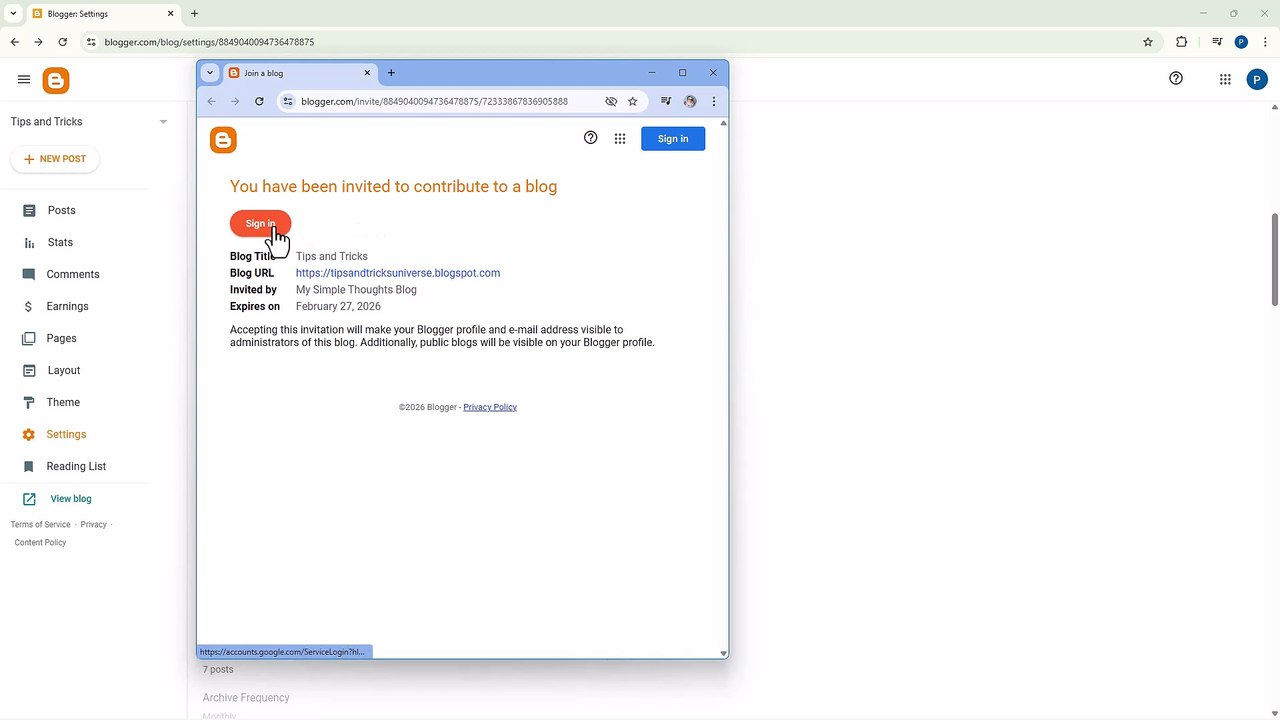Reload the main browser page
Viewport: 1280px width, 720px height.
tap(62, 42)
